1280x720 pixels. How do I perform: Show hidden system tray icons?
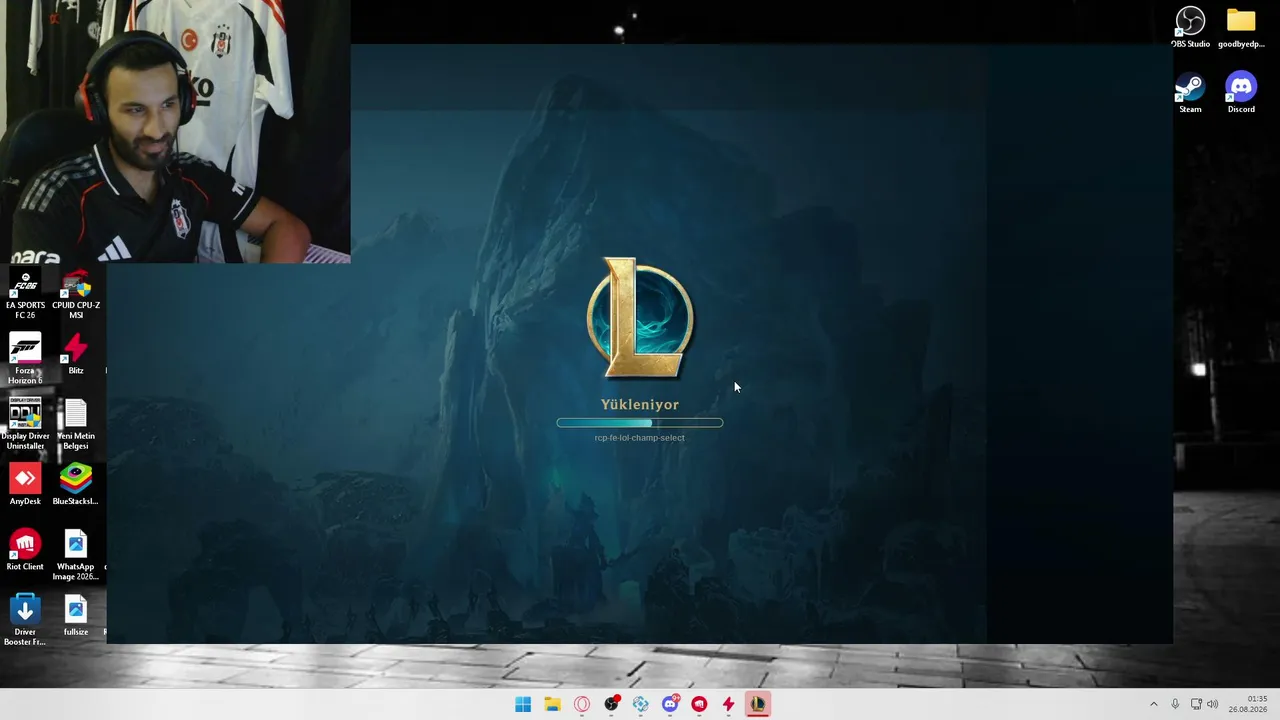point(1153,704)
